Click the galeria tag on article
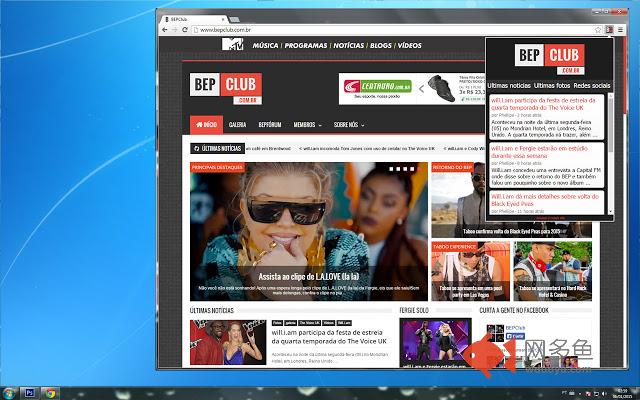 click(x=290, y=323)
